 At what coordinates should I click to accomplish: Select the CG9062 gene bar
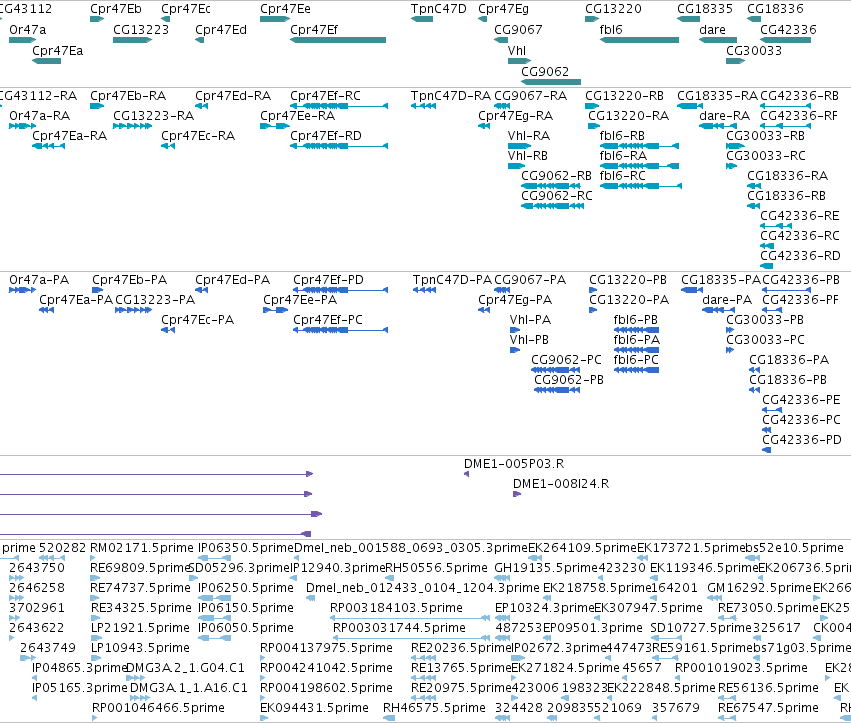point(551,82)
